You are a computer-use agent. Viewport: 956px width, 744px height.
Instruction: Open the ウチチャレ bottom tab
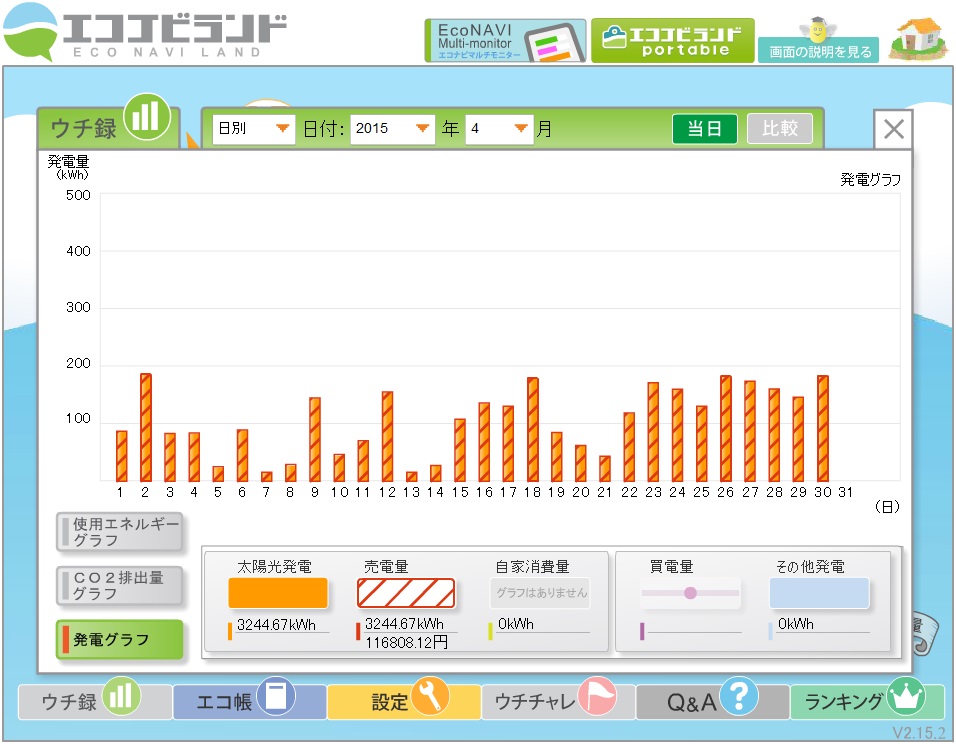558,702
